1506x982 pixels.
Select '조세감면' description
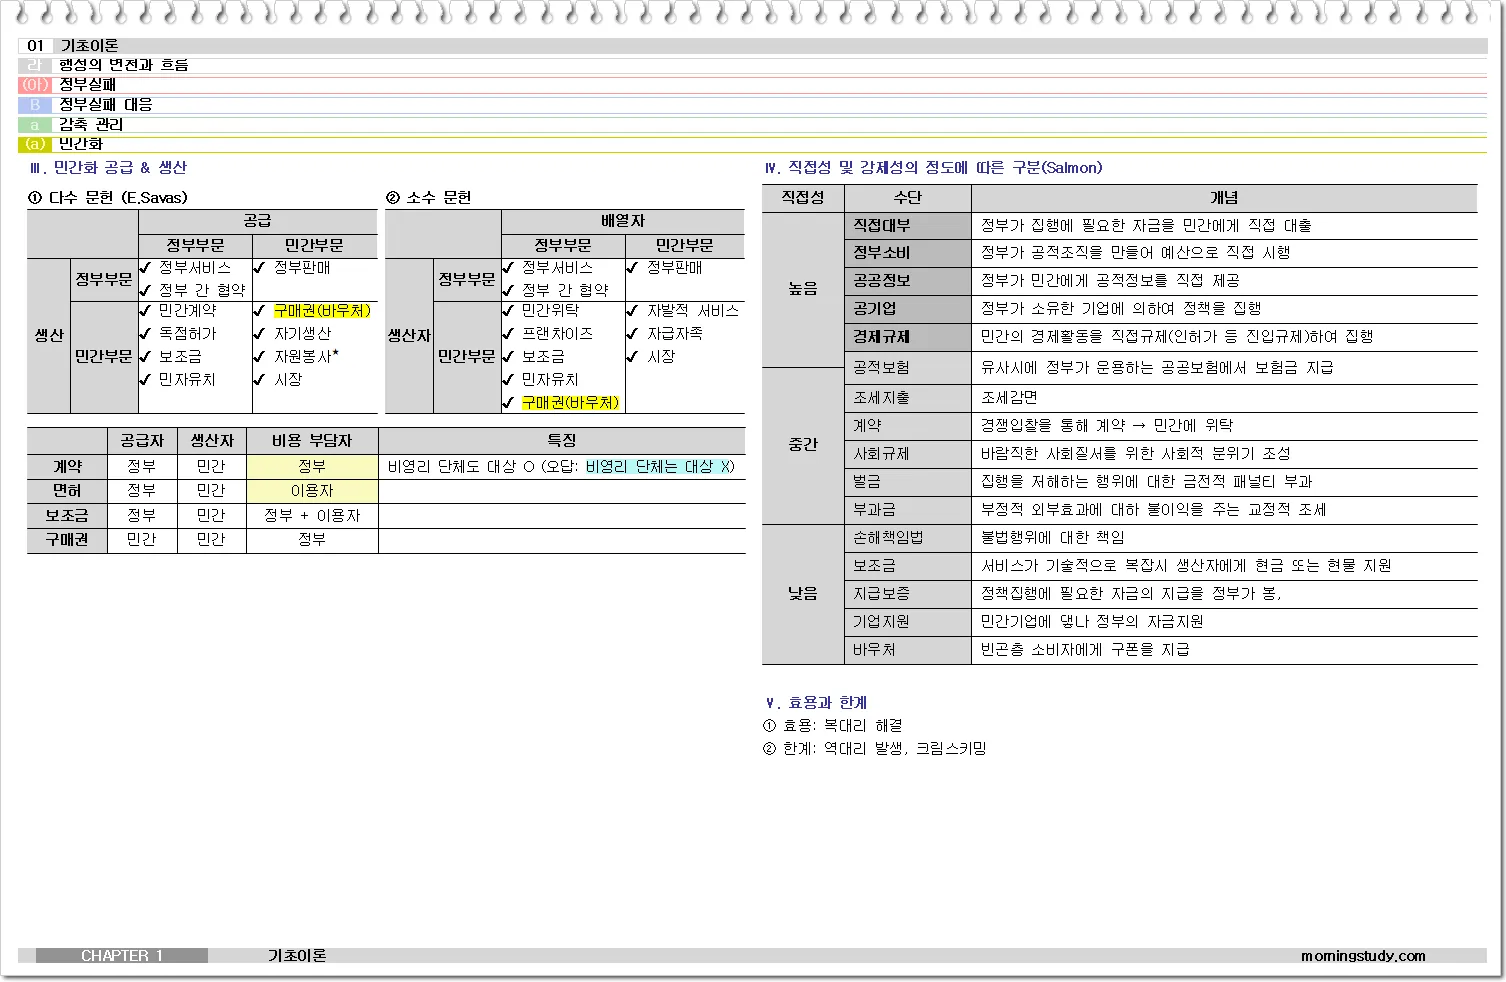tap(1009, 398)
